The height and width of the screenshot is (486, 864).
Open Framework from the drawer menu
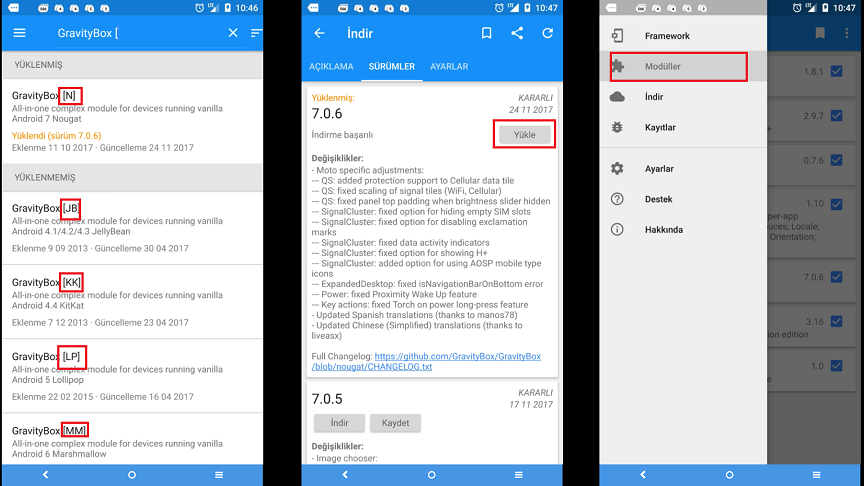tap(683, 36)
